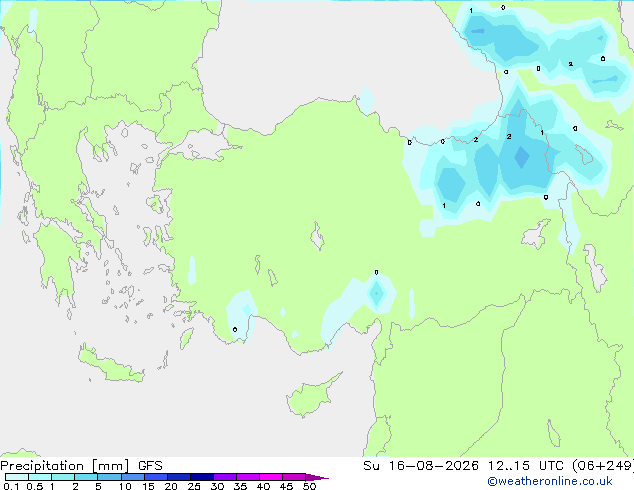Click the '12..15 UTC' time text
The image size is (634, 490).
pyautogui.click(x=526, y=466)
